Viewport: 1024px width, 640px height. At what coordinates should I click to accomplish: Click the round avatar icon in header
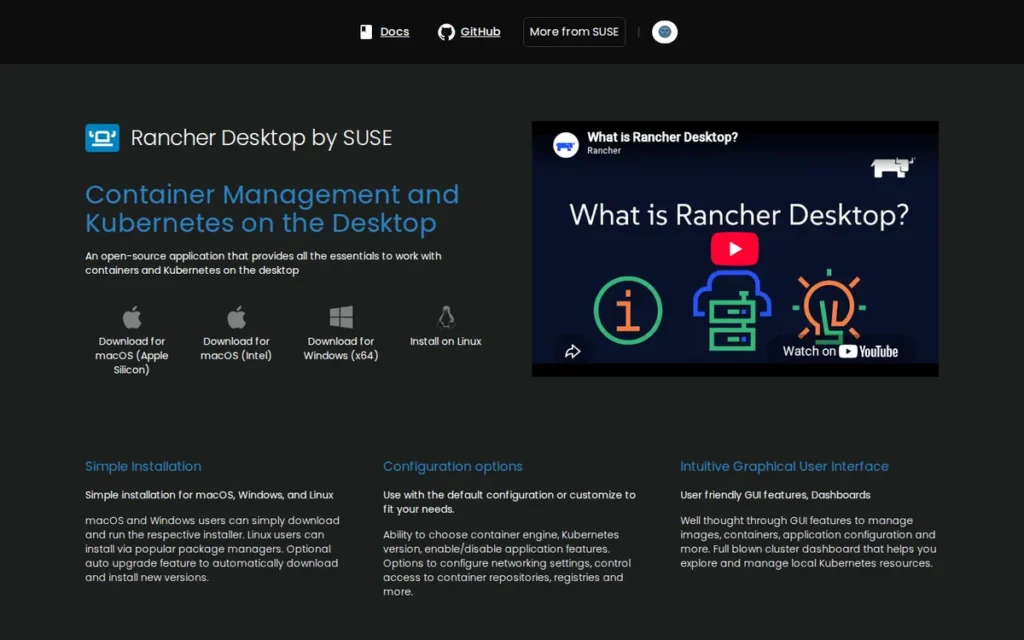pos(664,31)
